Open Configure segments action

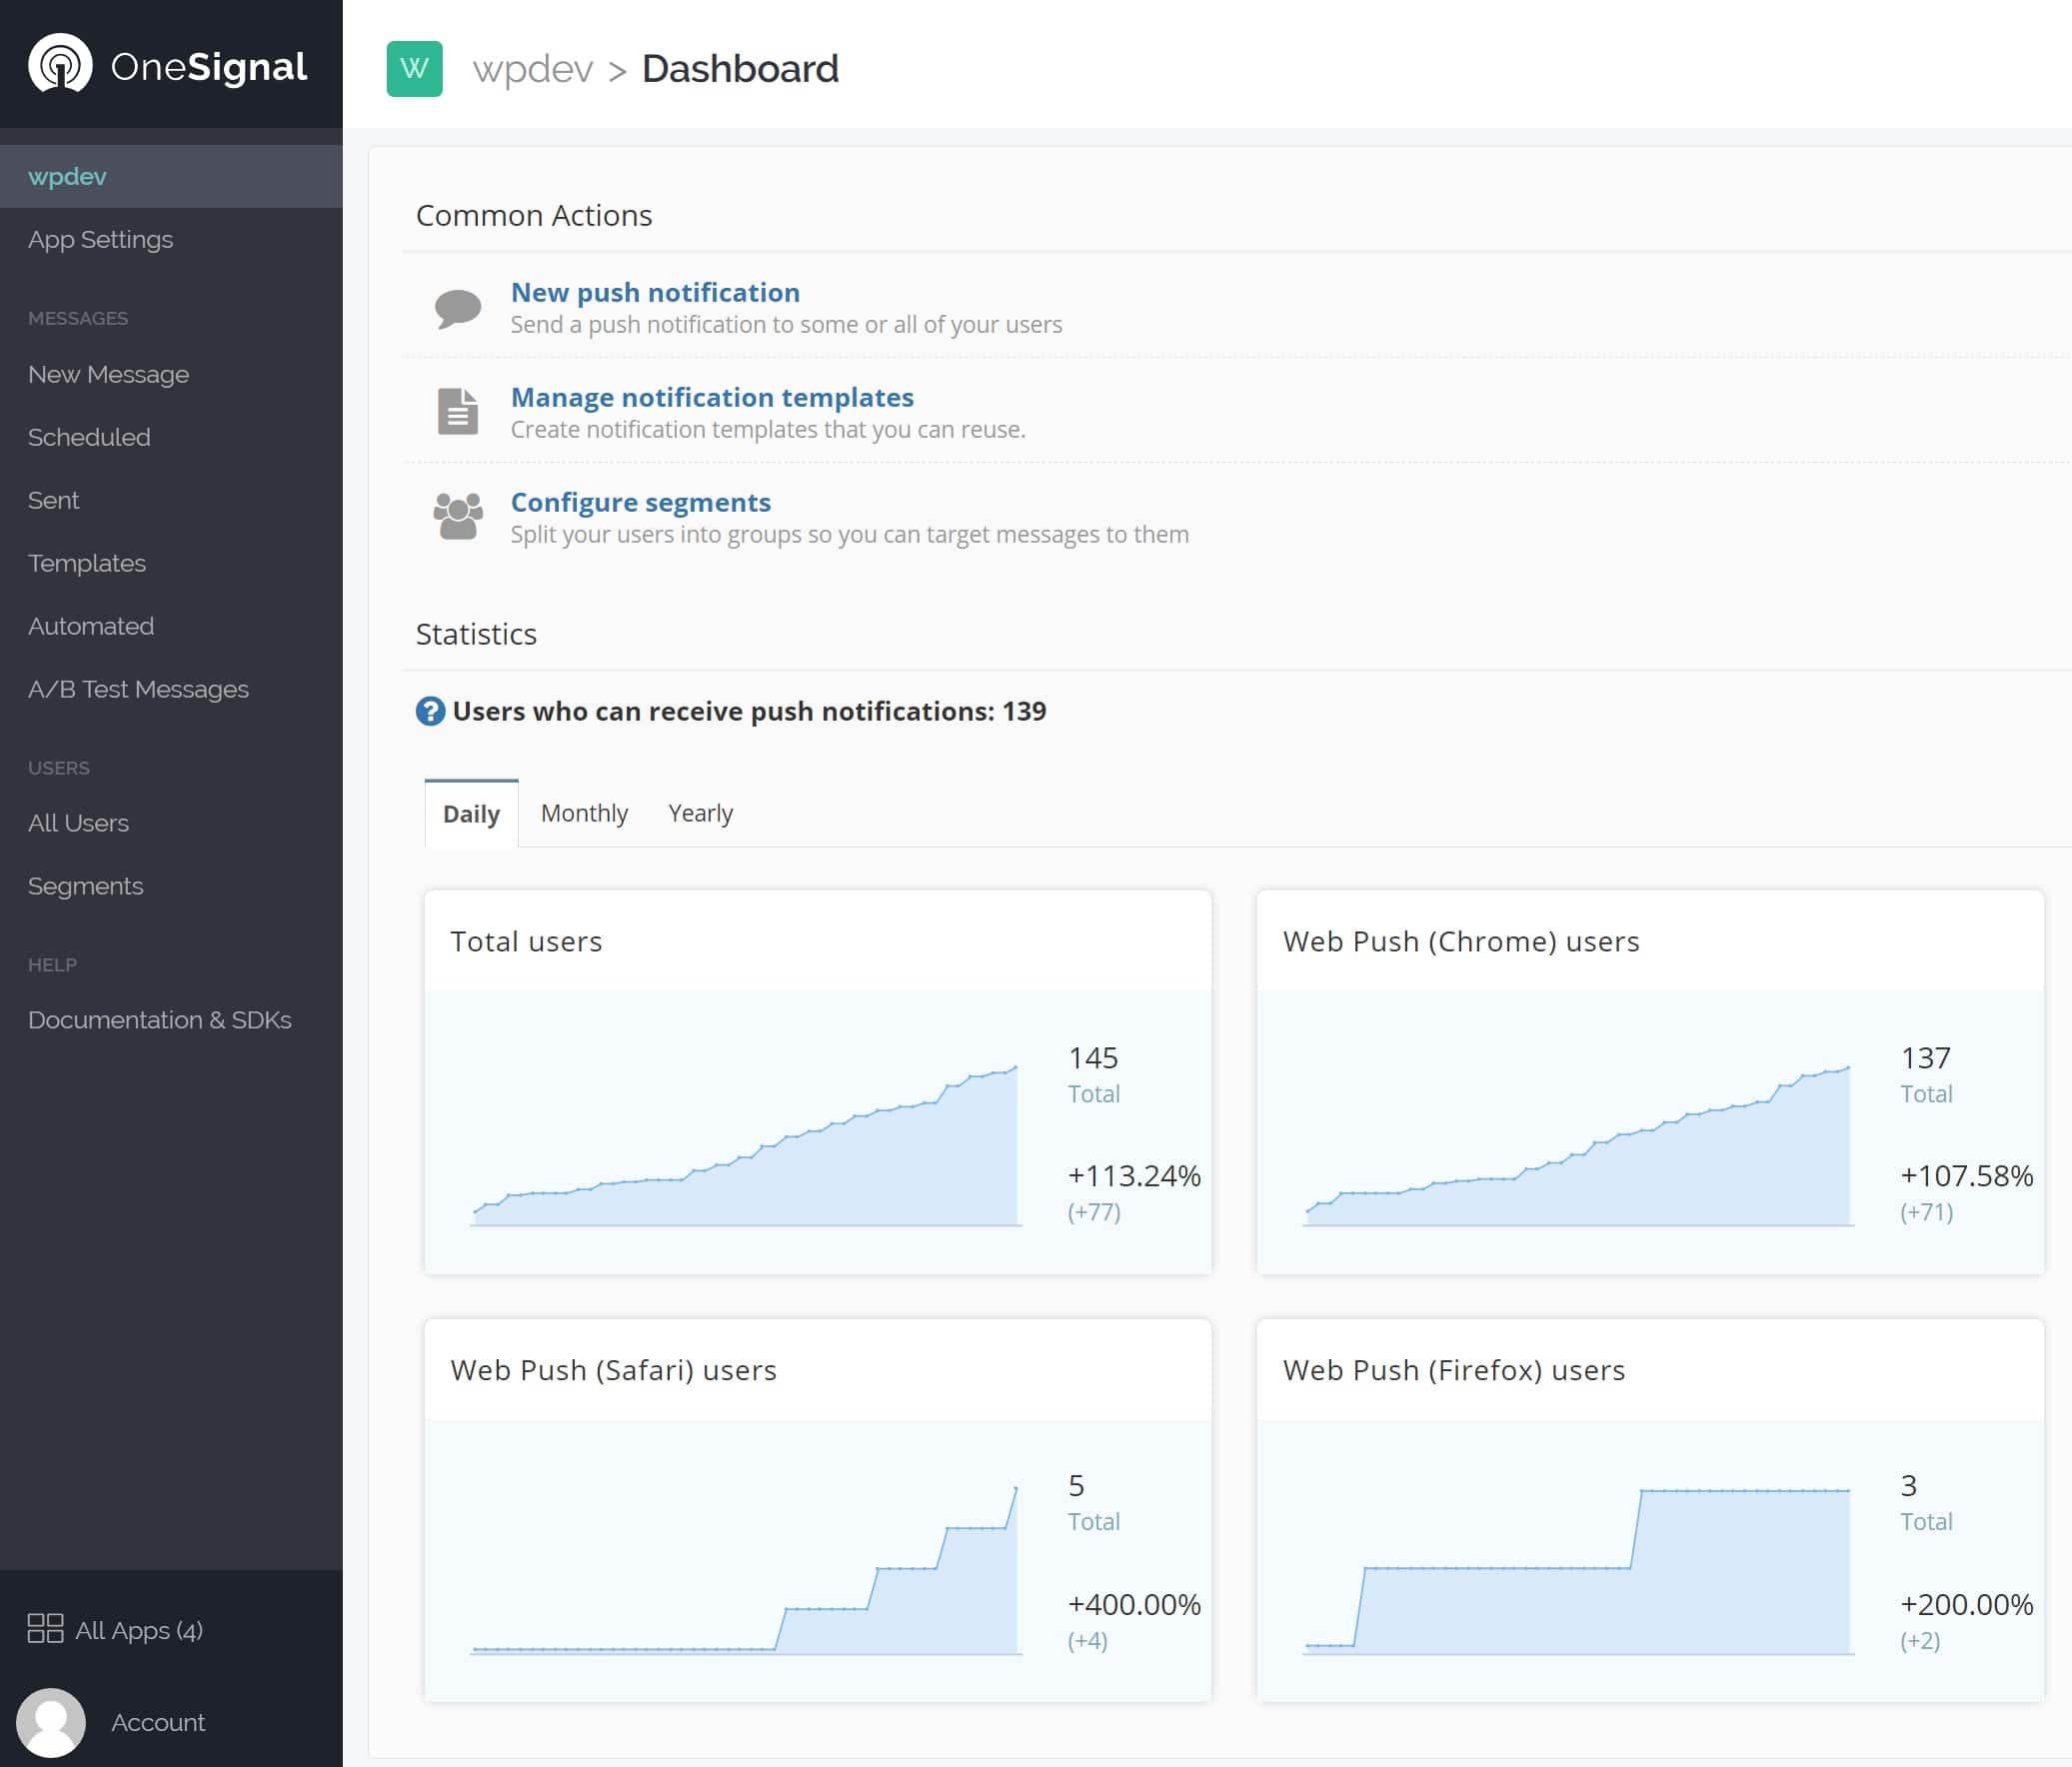click(640, 502)
